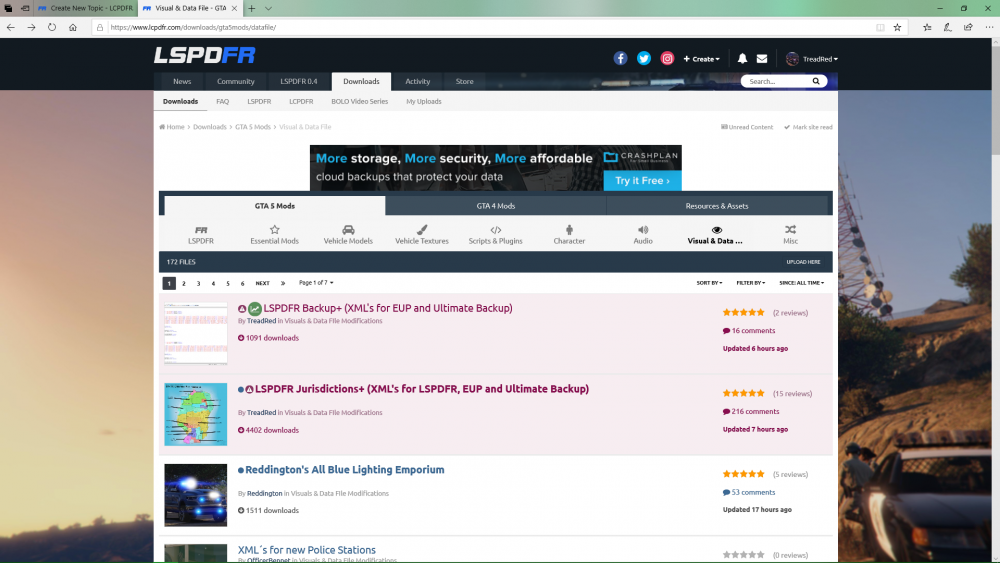Open the Filter By dropdown
1000x563 pixels.
[751, 282]
